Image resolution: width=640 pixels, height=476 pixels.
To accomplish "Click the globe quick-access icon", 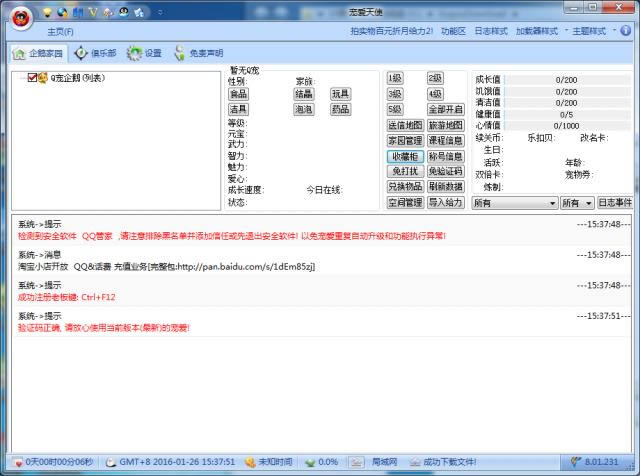I will point(62,13).
